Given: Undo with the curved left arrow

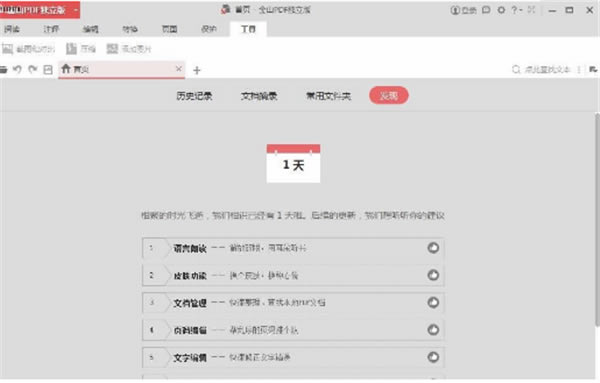Looking at the screenshot, I should tap(17, 69).
